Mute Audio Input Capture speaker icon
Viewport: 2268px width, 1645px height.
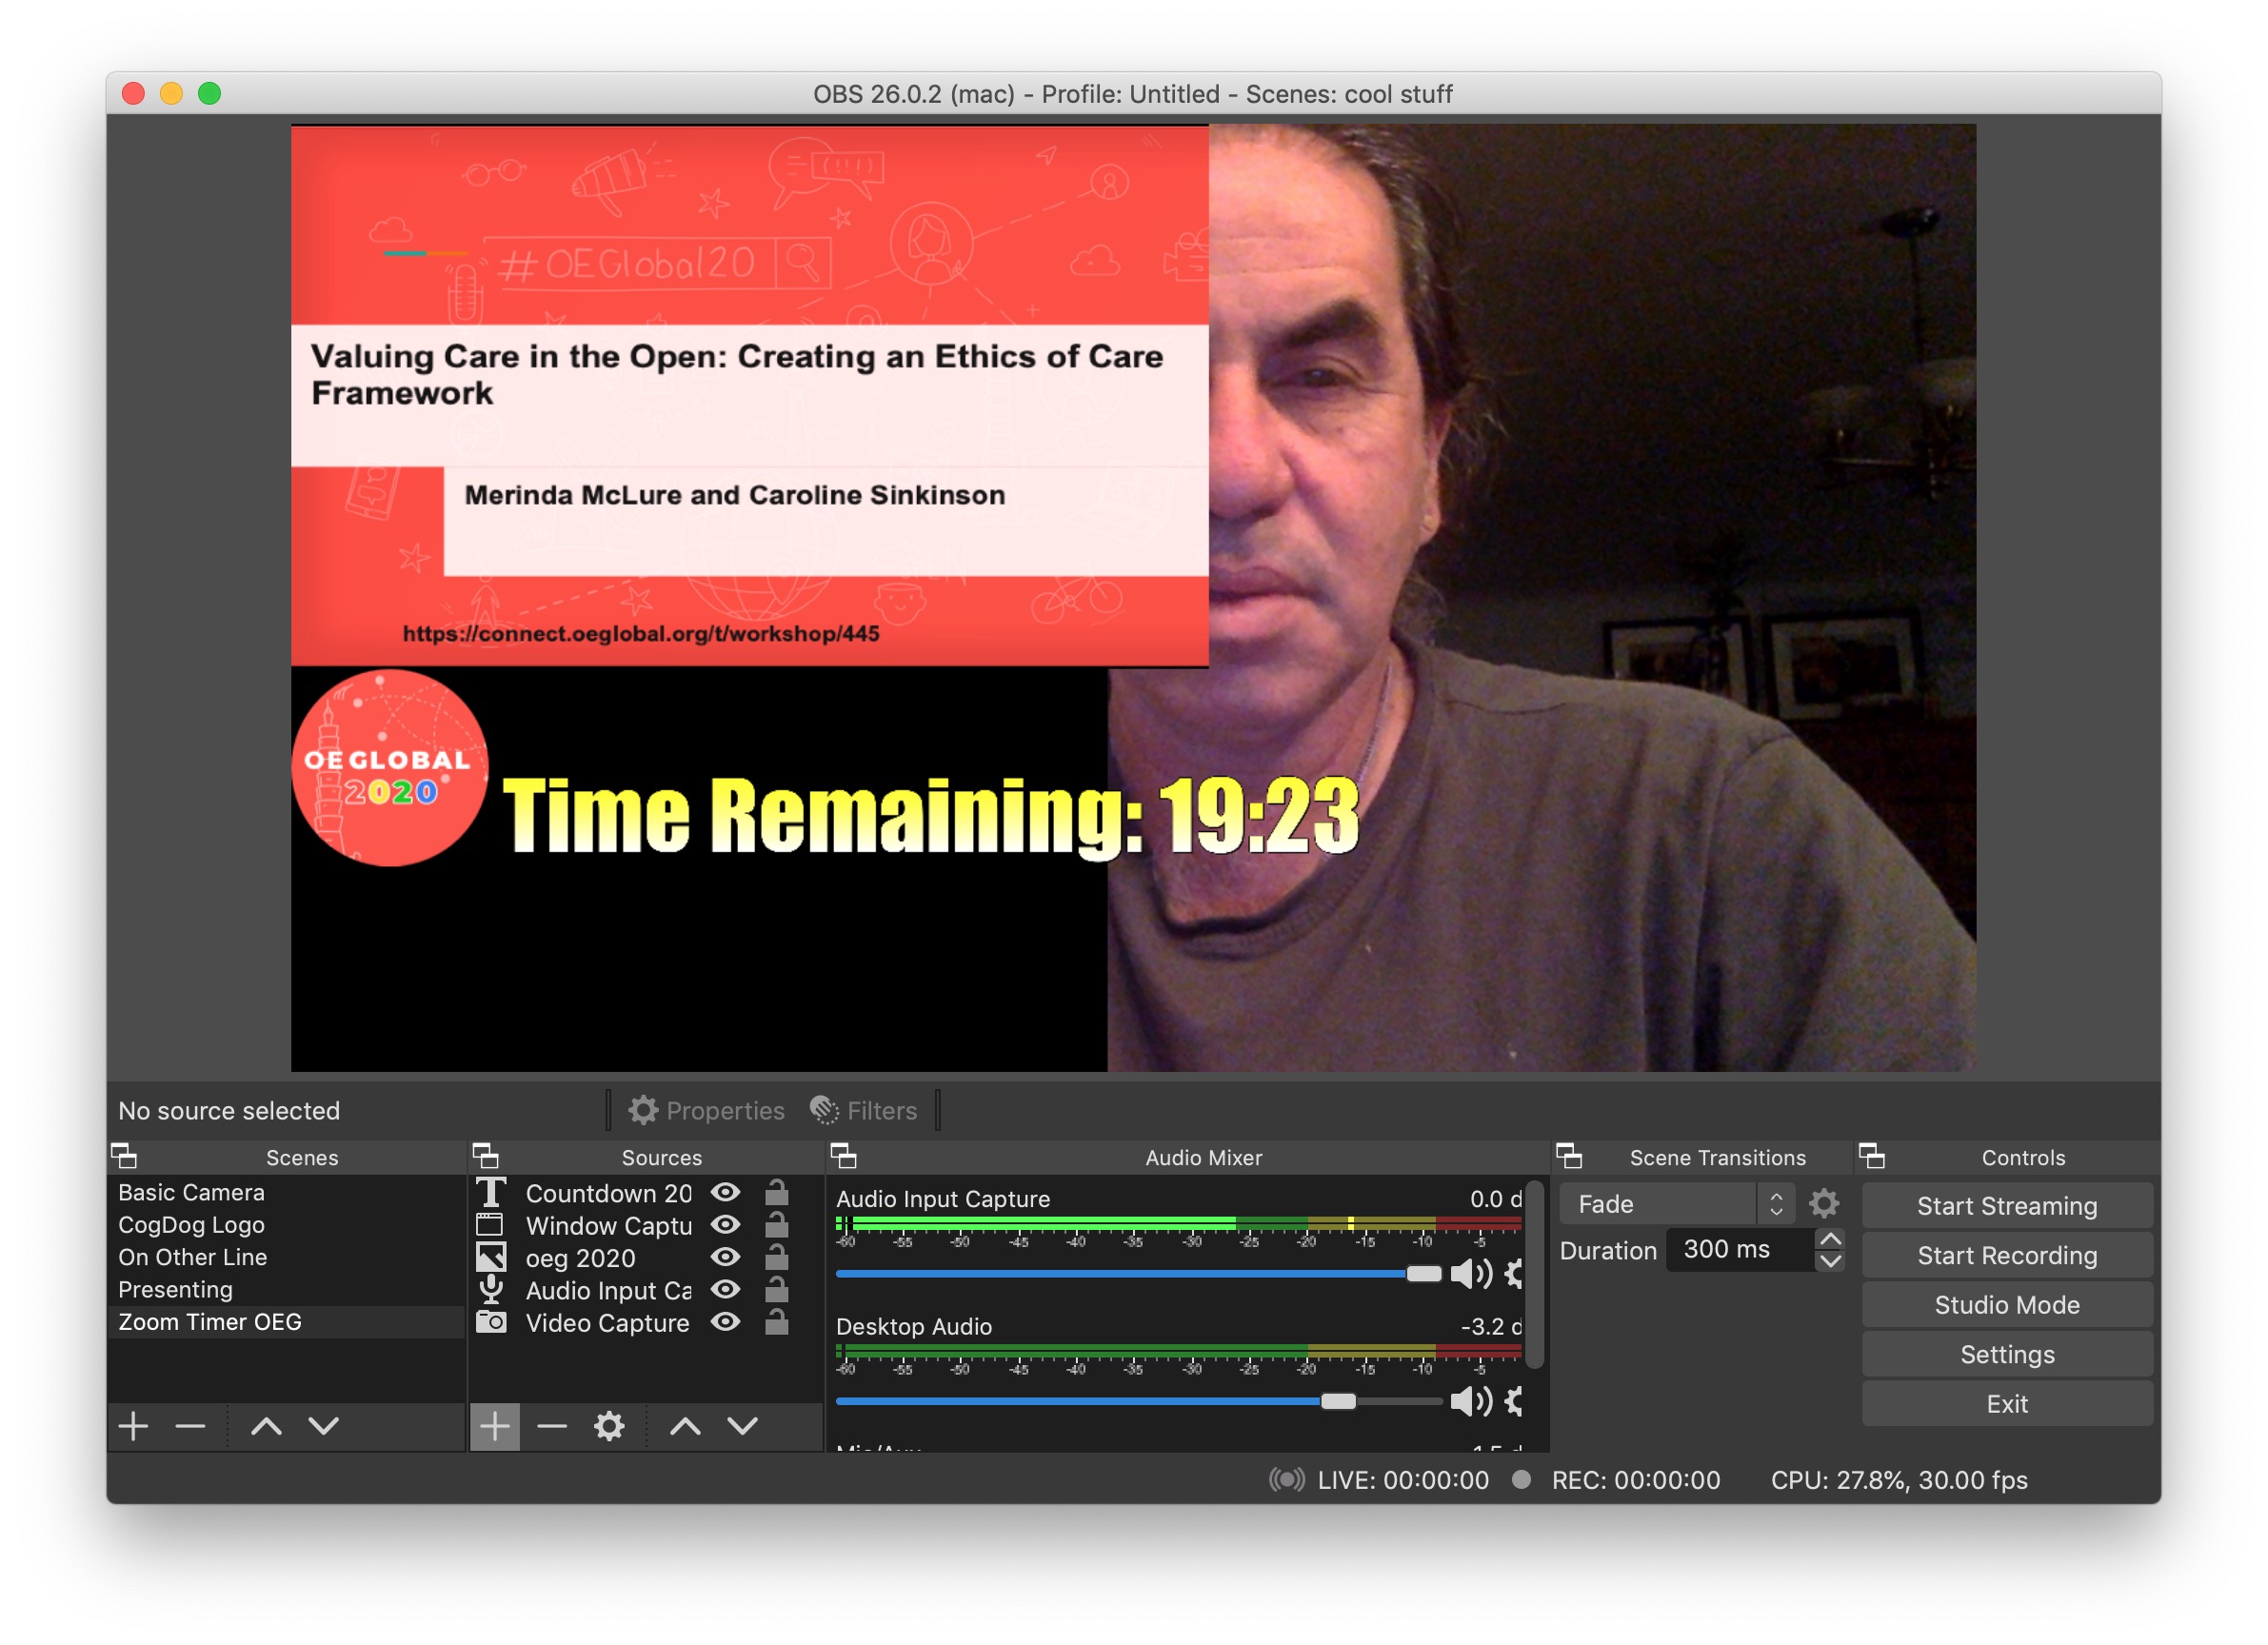click(x=1468, y=1273)
